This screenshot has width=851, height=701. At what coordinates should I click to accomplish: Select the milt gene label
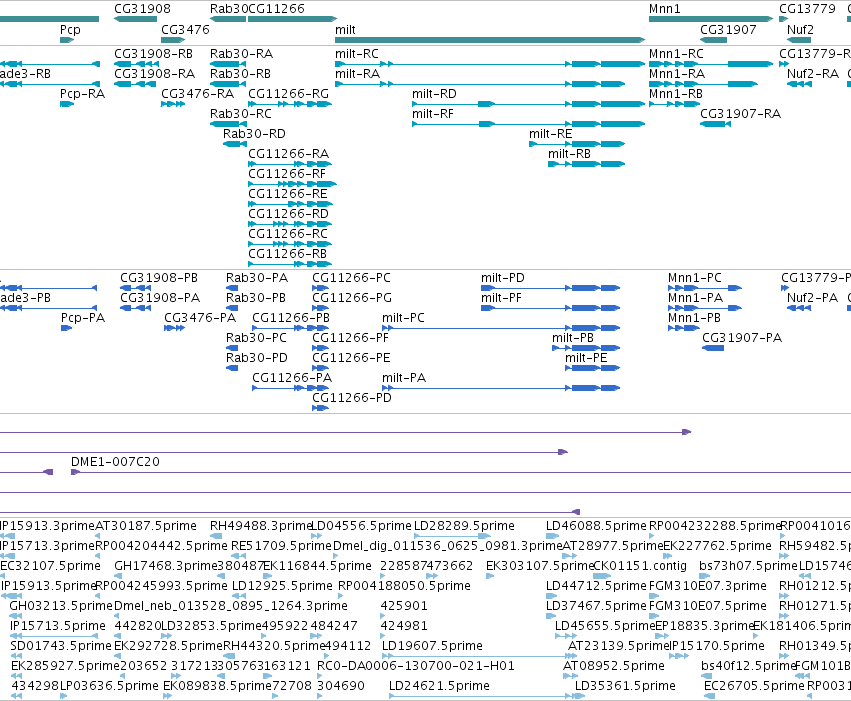(x=345, y=30)
